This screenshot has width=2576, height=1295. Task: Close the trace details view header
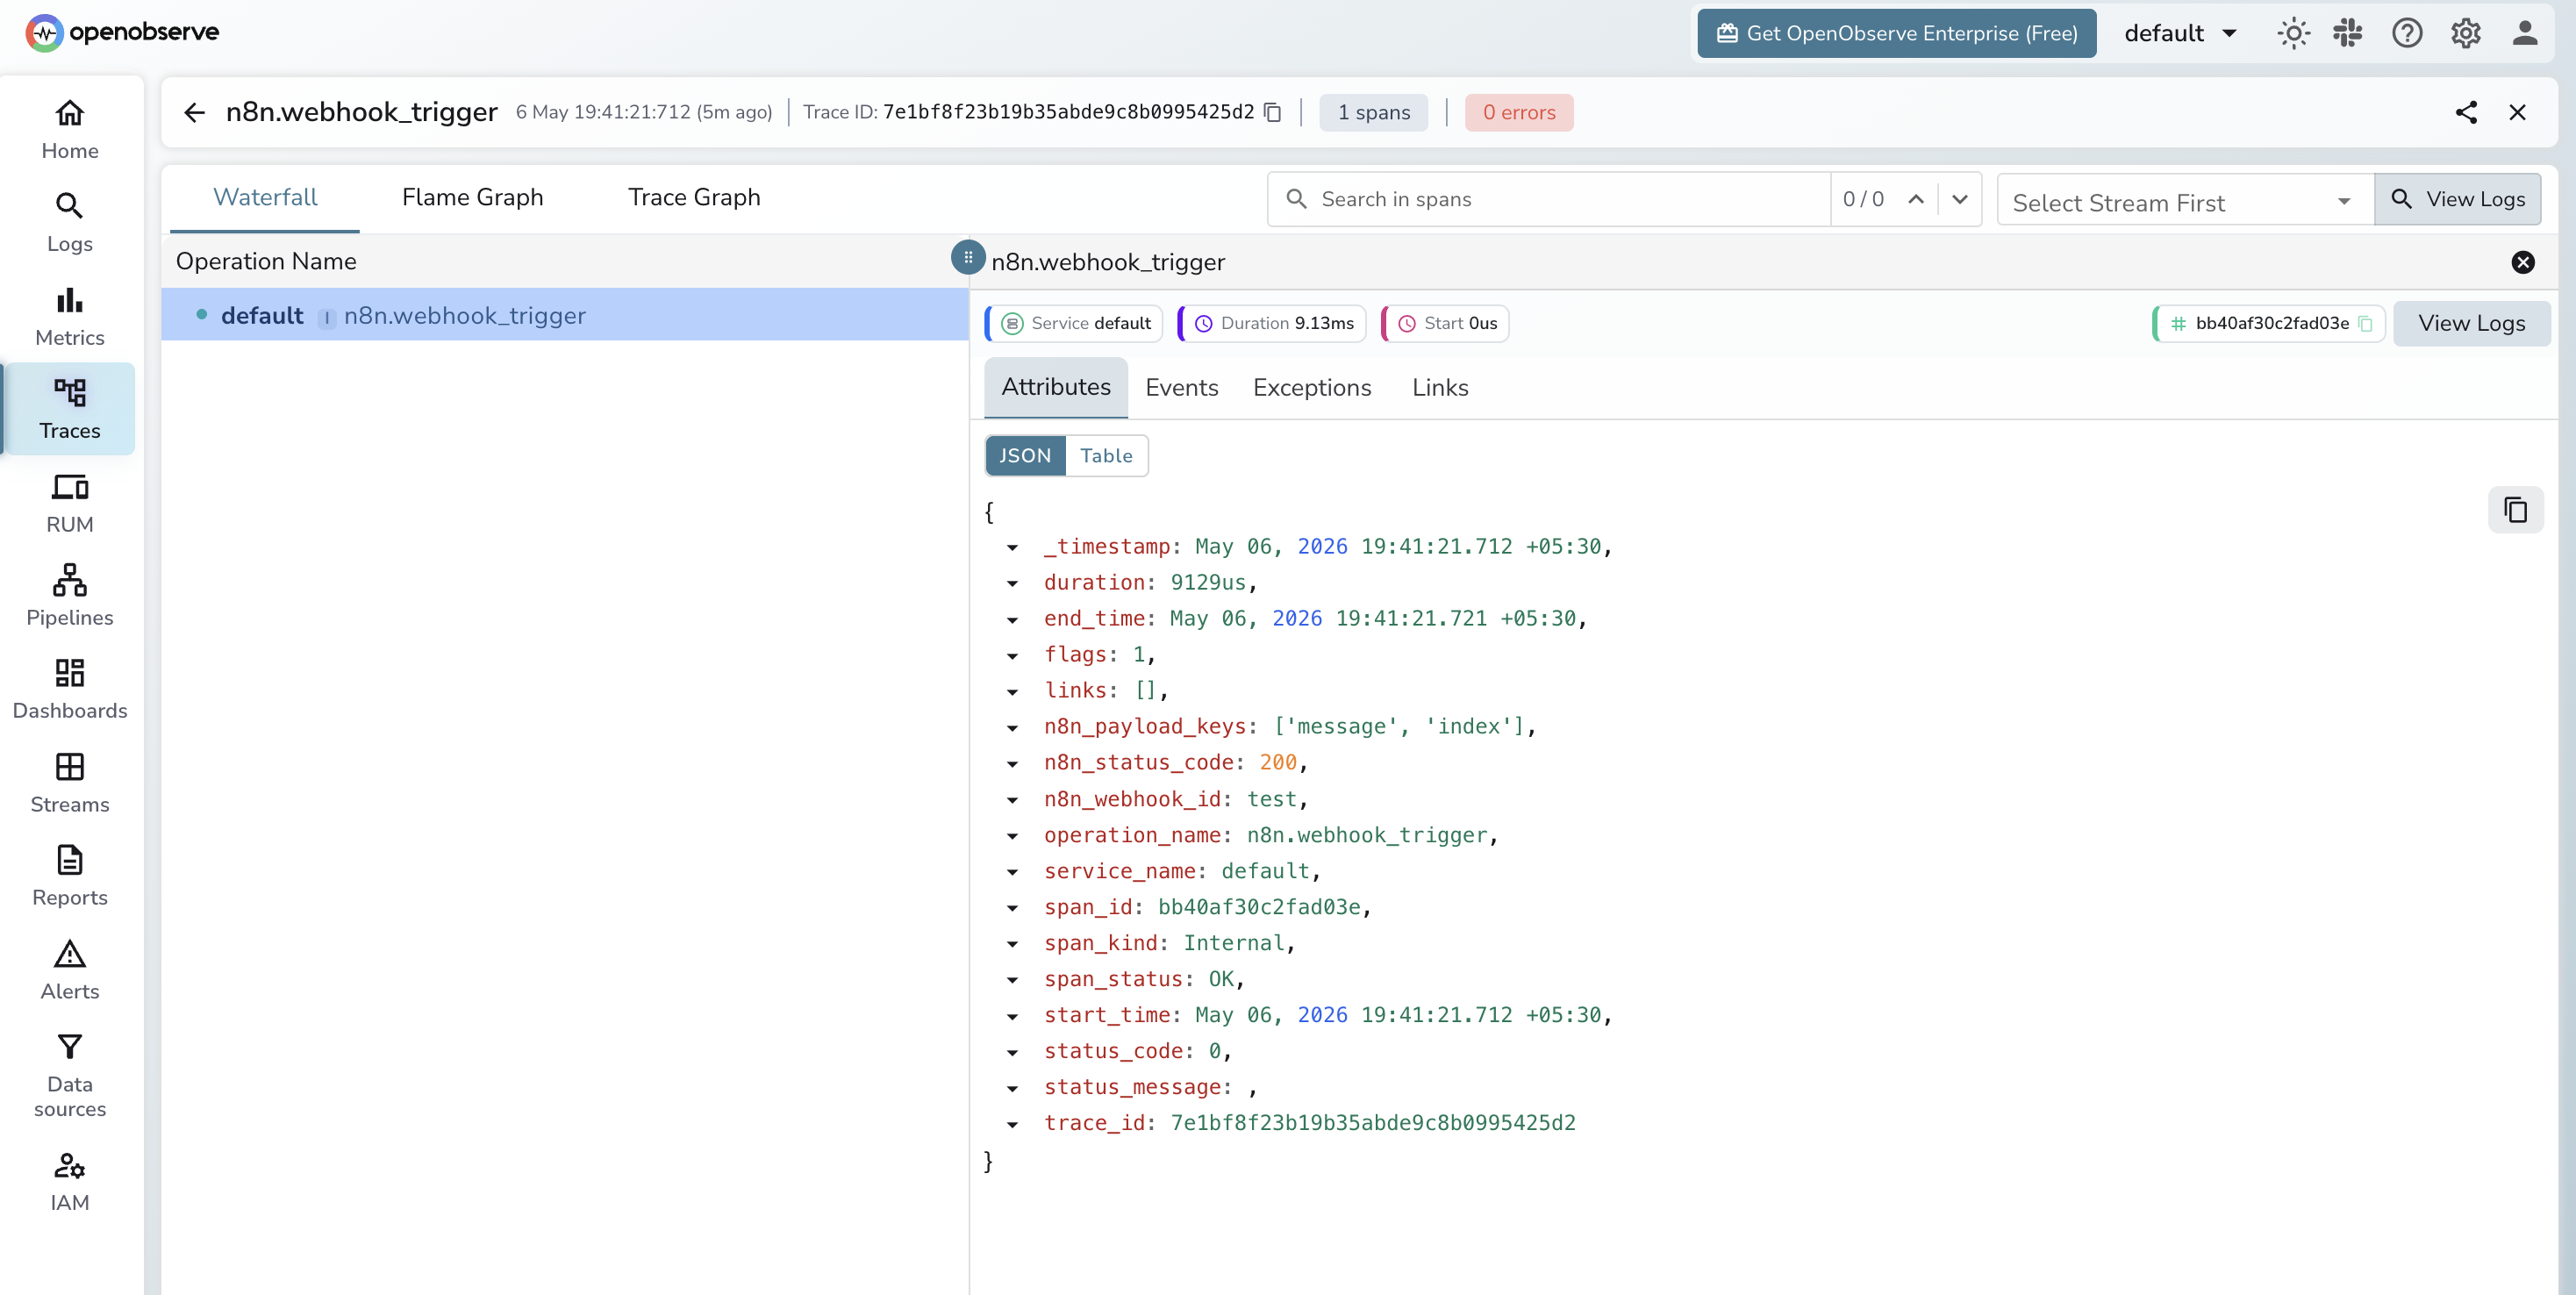[x=2517, y=112]
